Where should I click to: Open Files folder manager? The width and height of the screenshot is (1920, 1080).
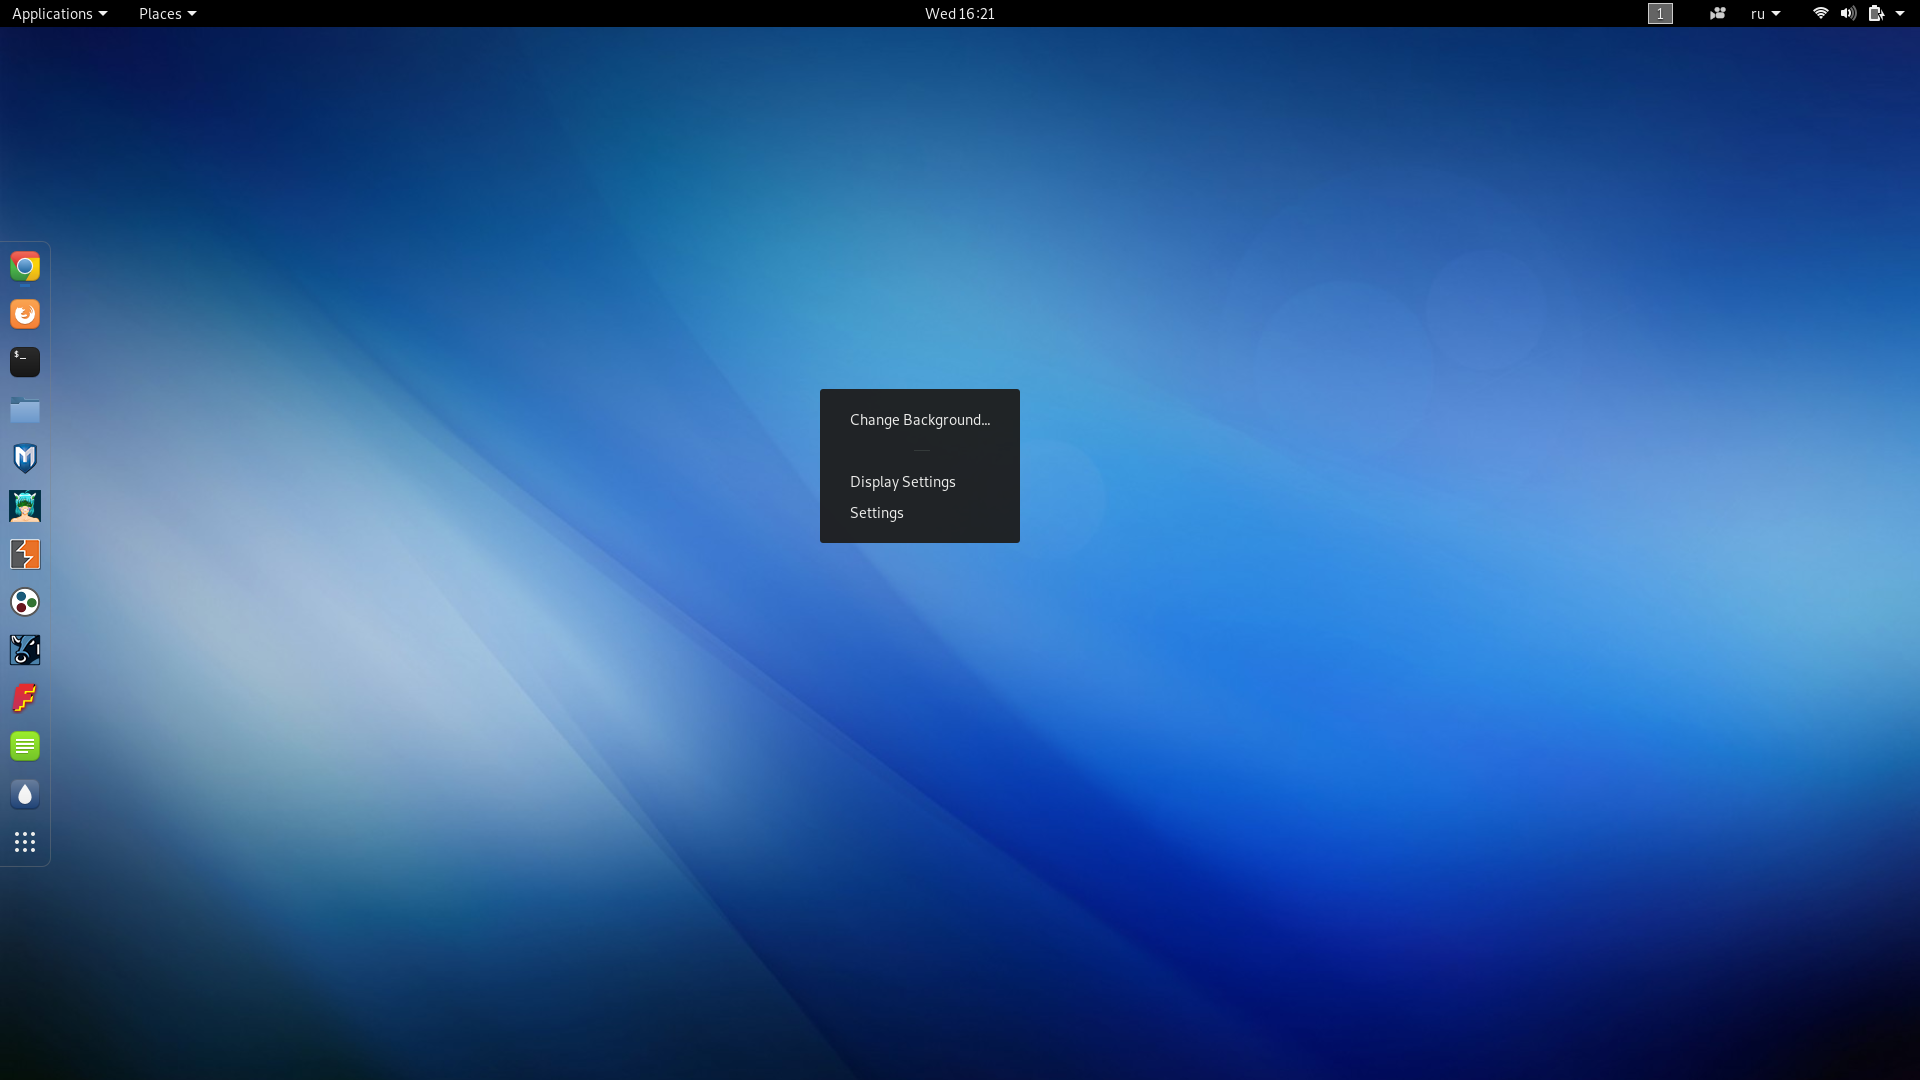point(24,410)
